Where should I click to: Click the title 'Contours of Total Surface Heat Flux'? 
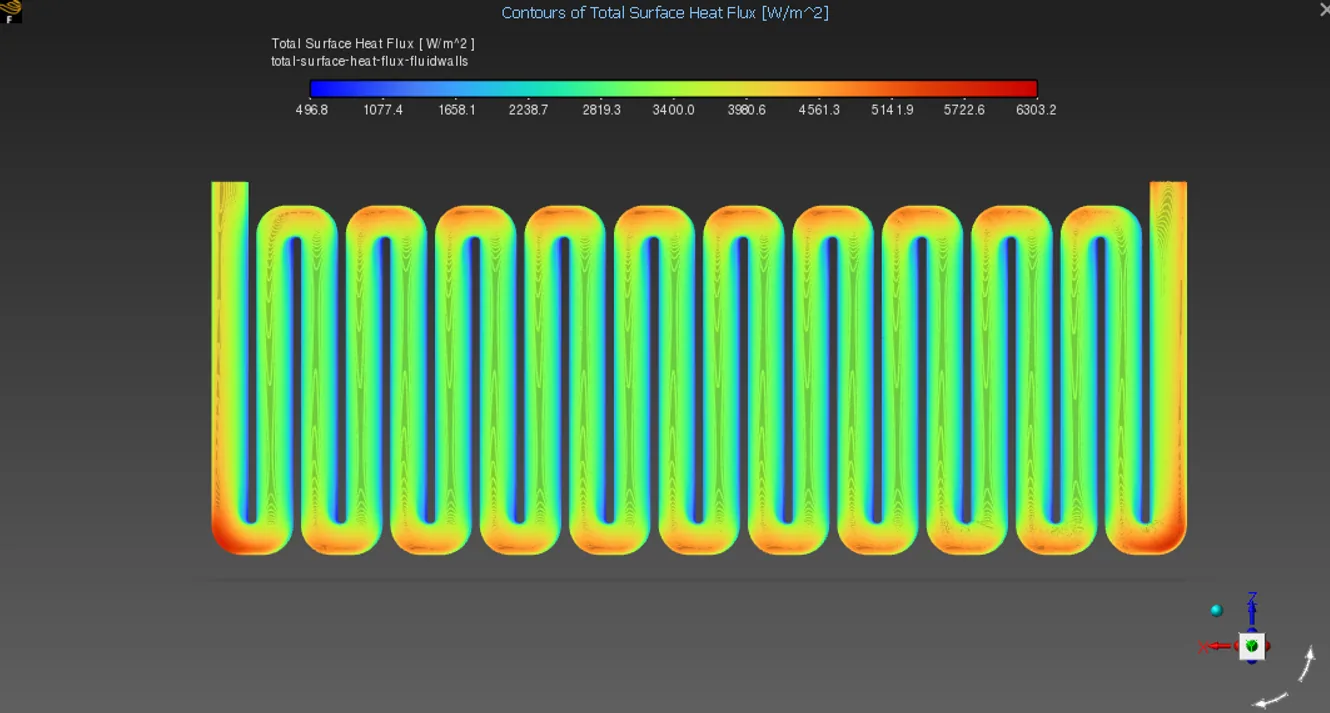click(664, 13)
